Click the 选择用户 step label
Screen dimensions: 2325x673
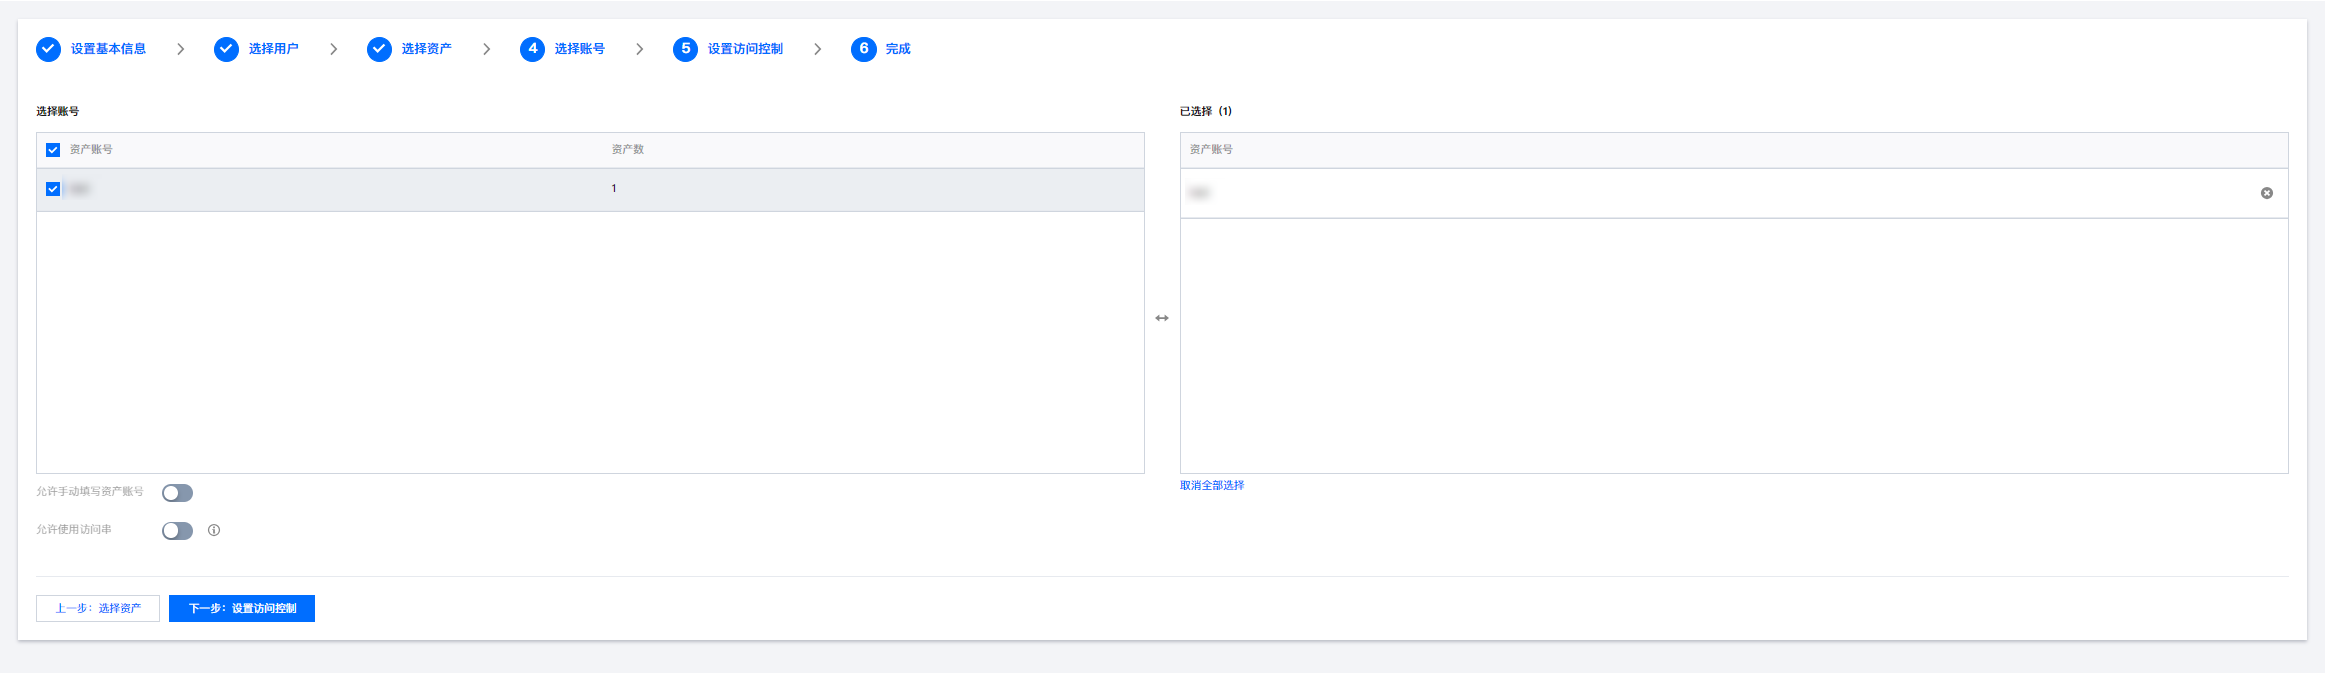pyautogui.click(x=273, y=49)
